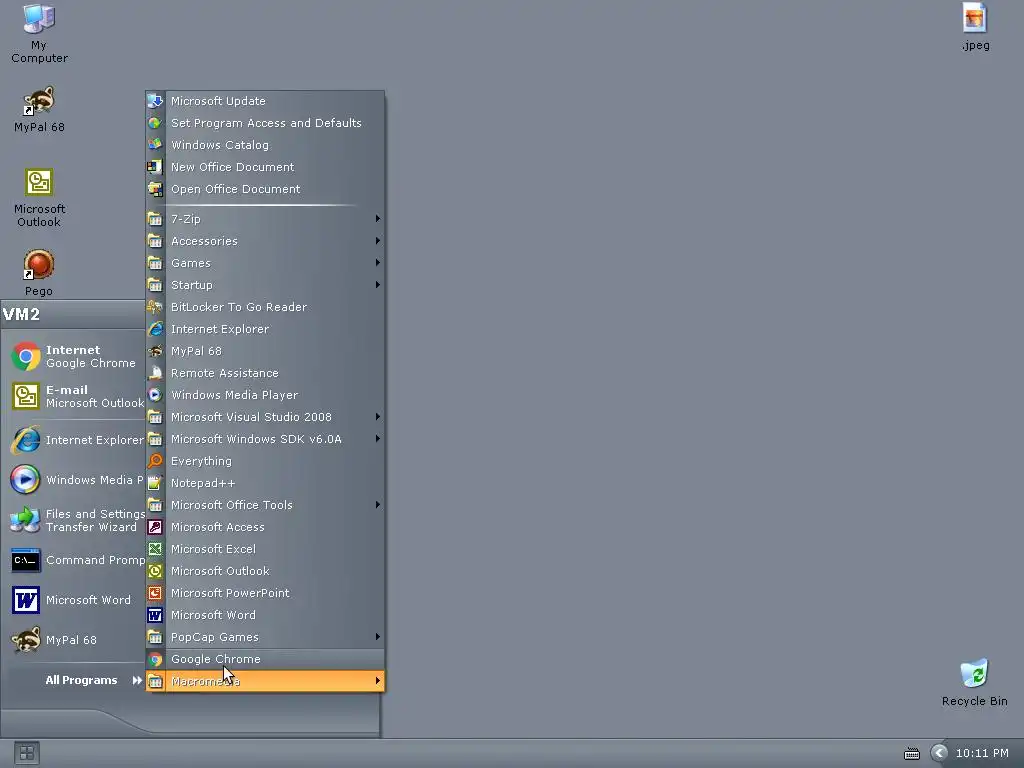Click the 10:11 PM clock
This screenshot has height=768, width=1024.
point(982,753)
